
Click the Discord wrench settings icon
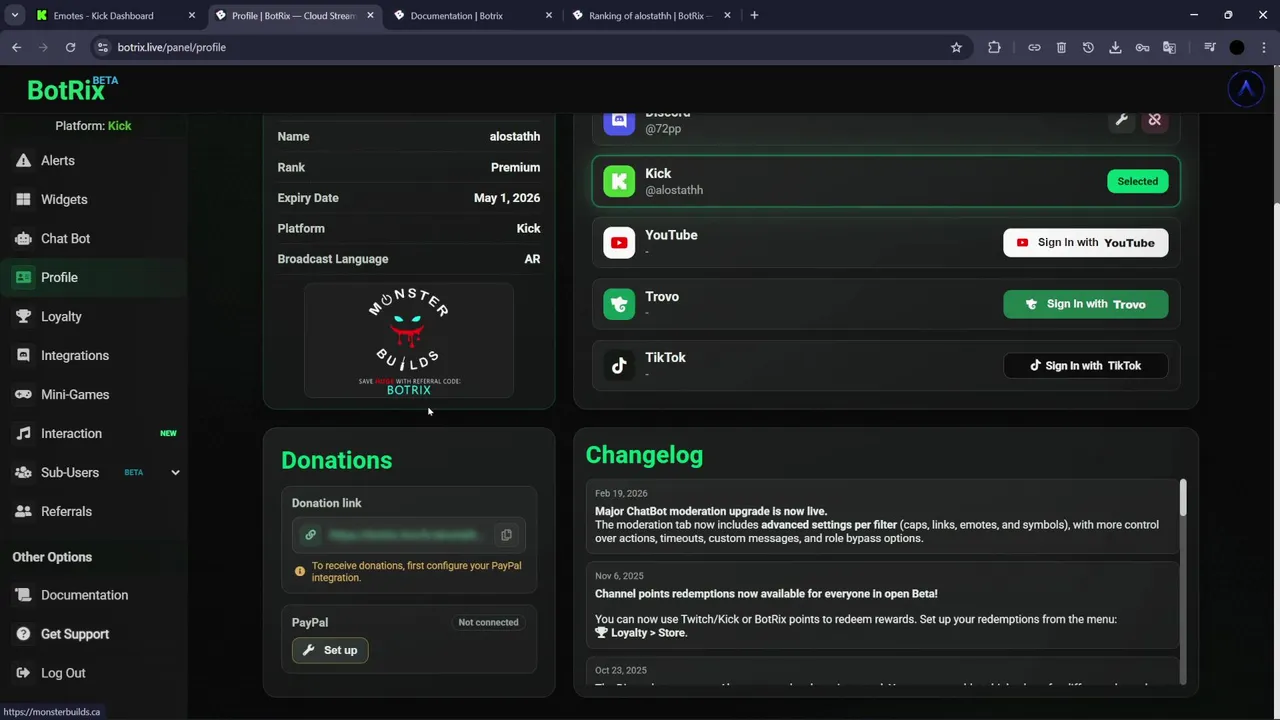1122,120
